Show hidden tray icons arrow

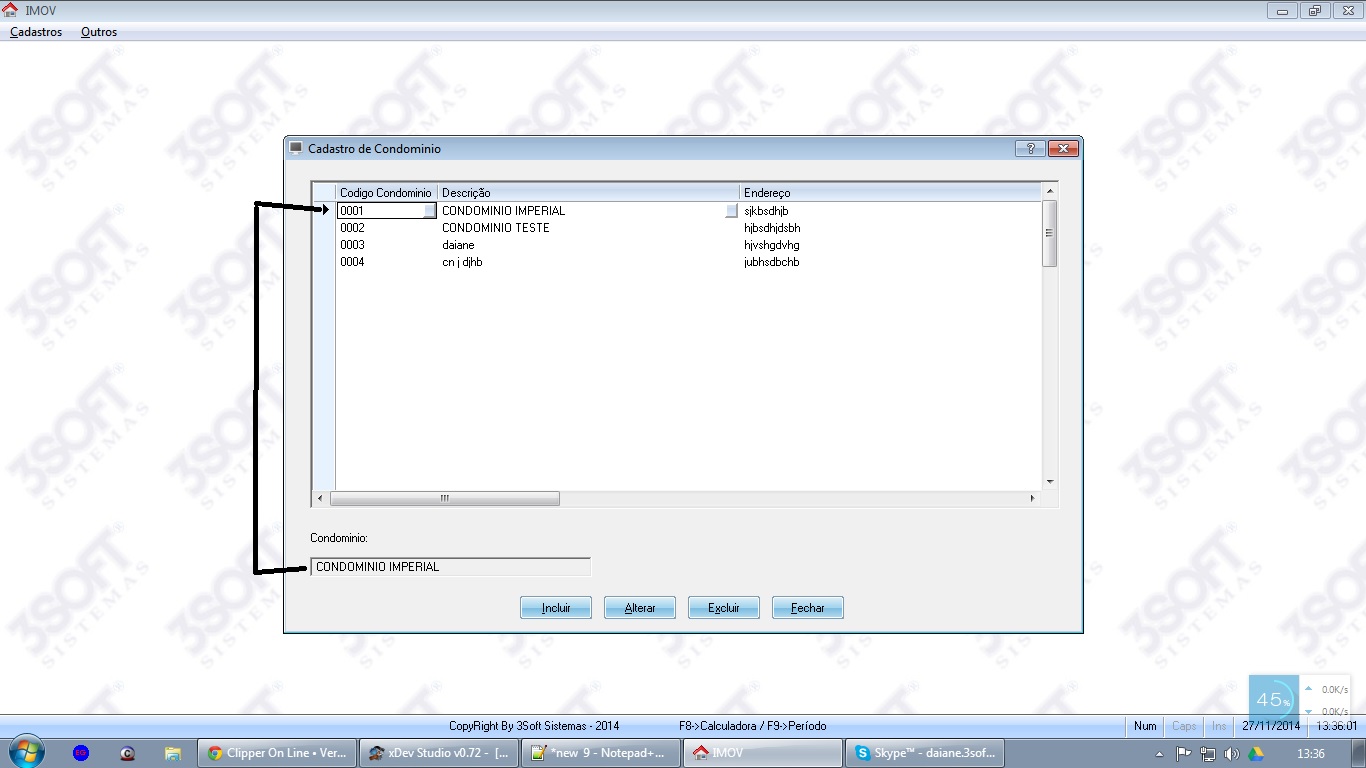click(1159, 754)
